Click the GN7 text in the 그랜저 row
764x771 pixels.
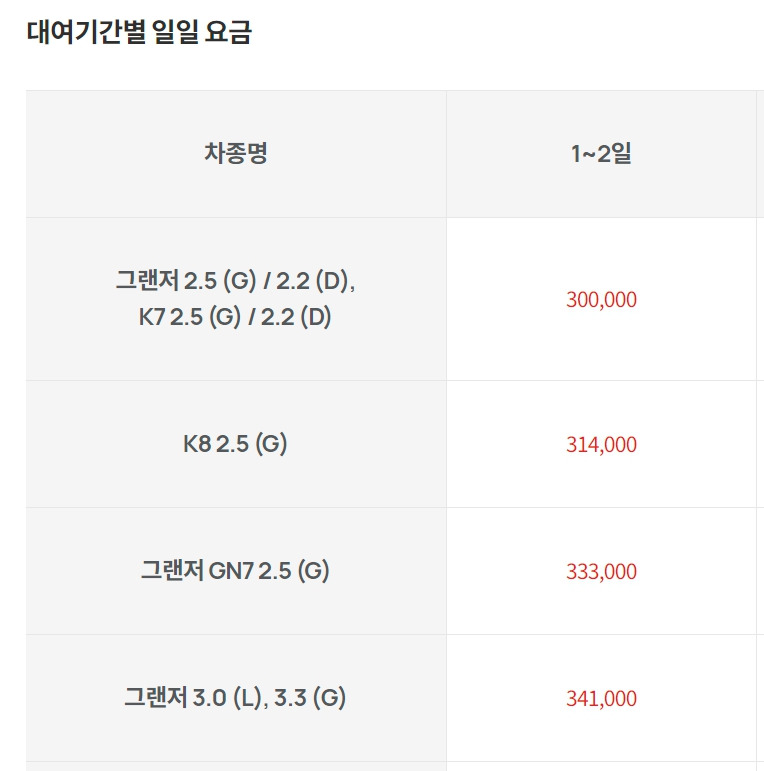tap(231, 571)
